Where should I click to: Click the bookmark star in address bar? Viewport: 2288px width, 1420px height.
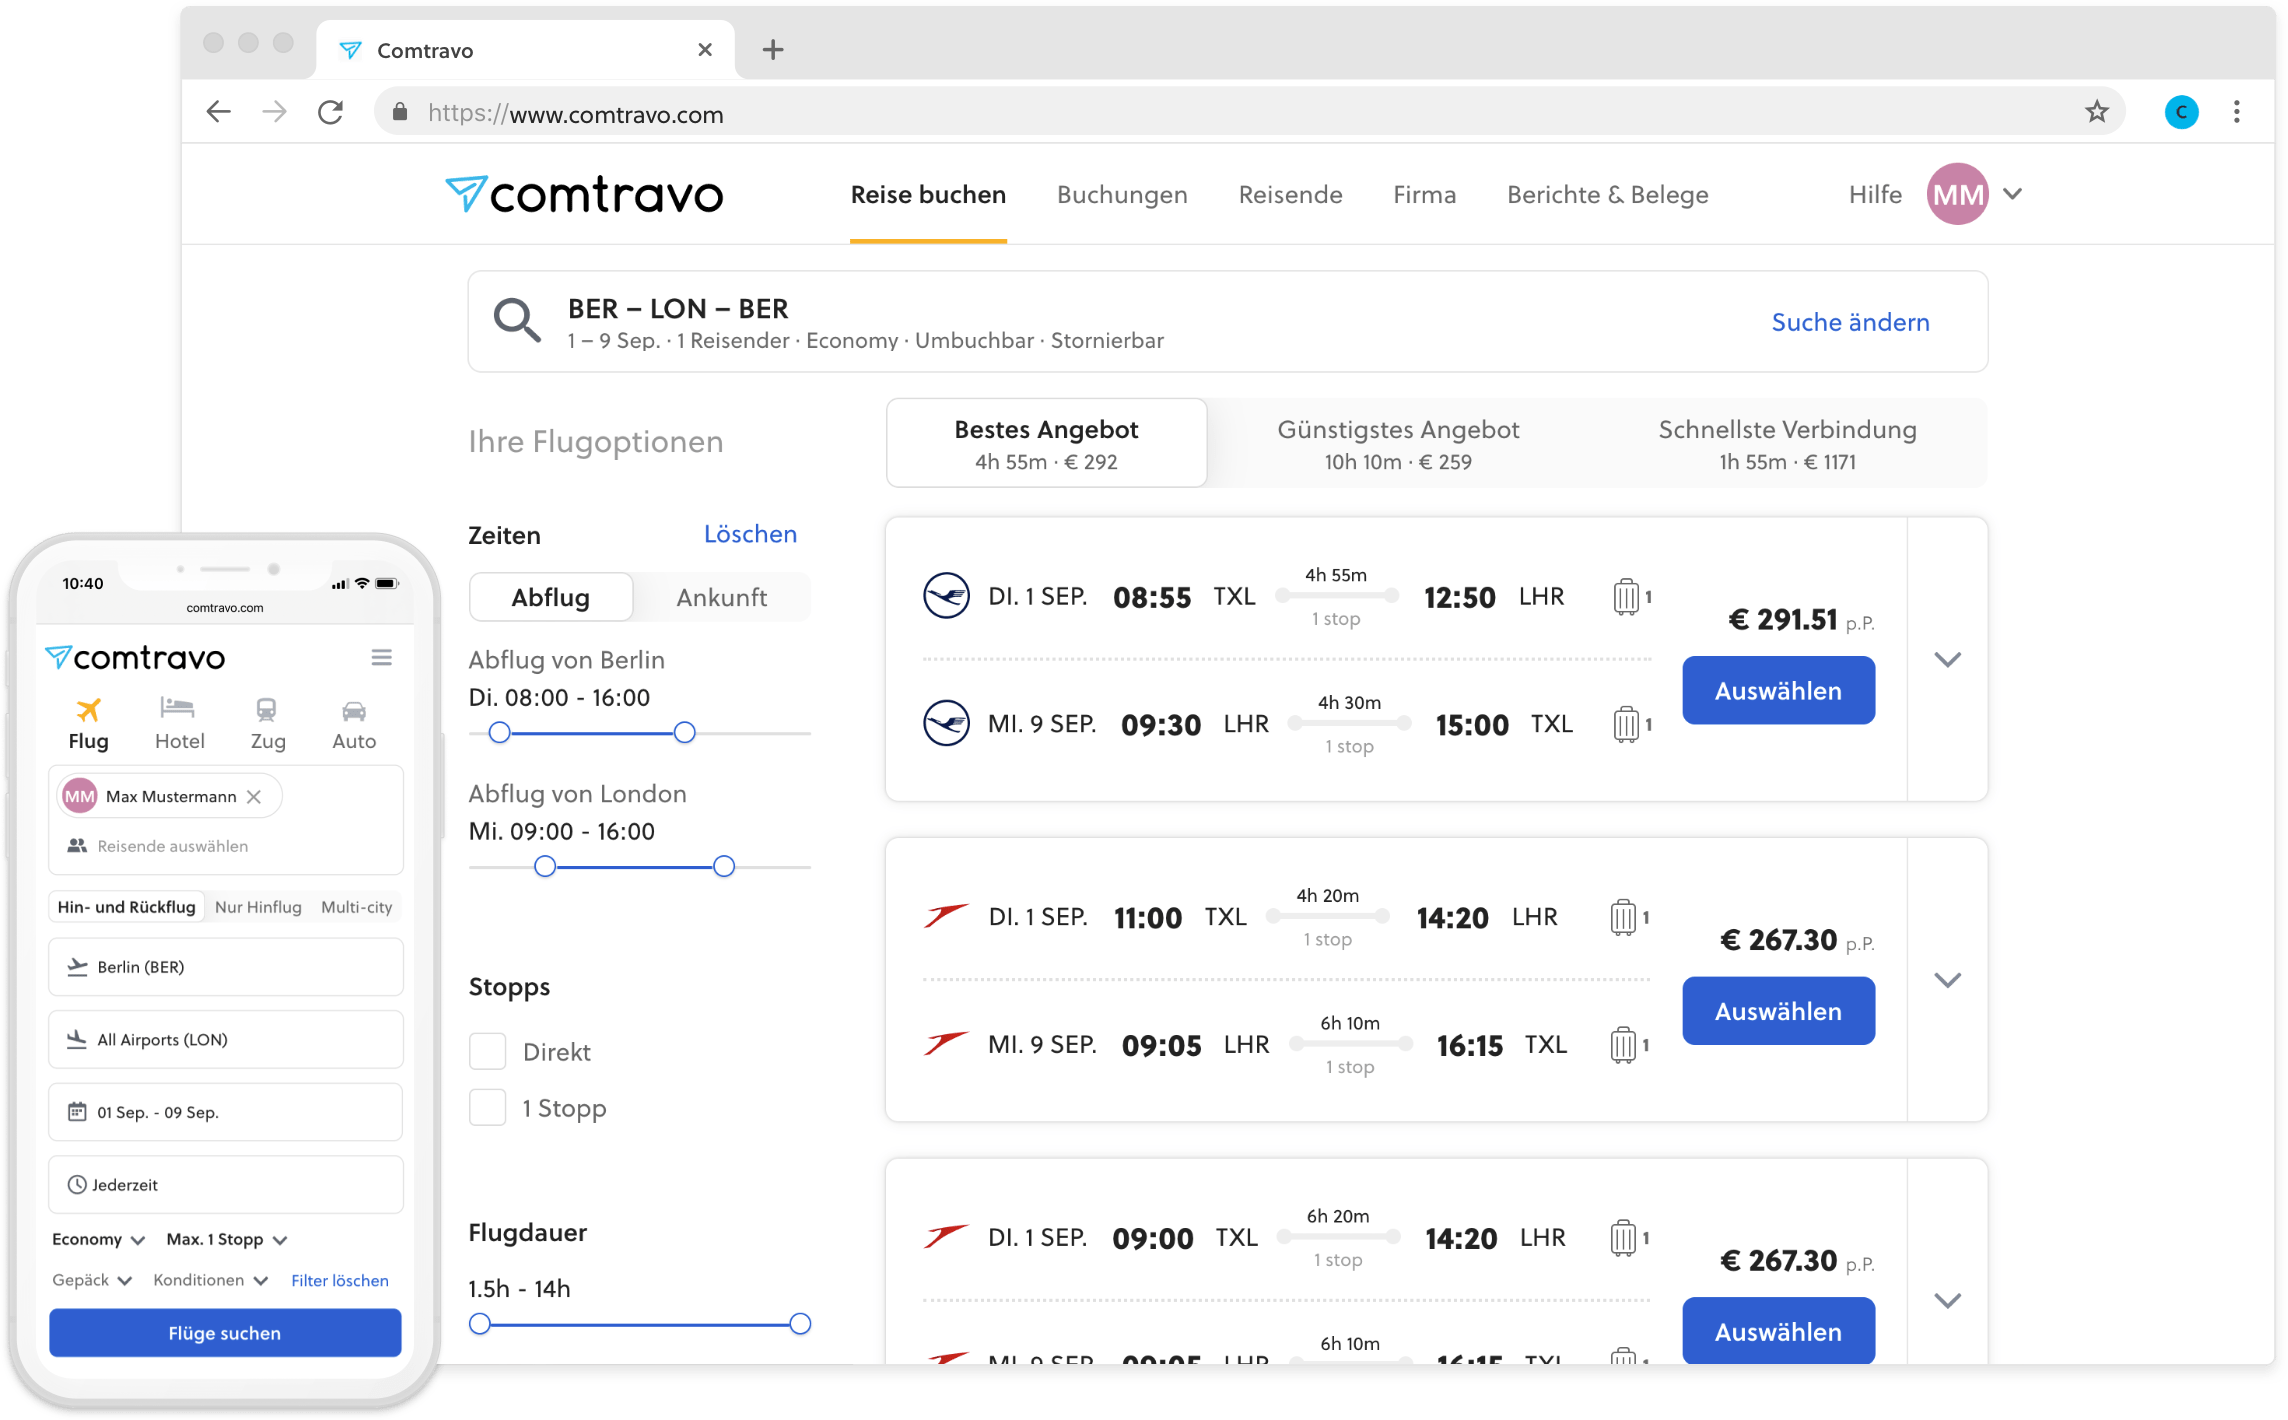[x=2096, y=112]
